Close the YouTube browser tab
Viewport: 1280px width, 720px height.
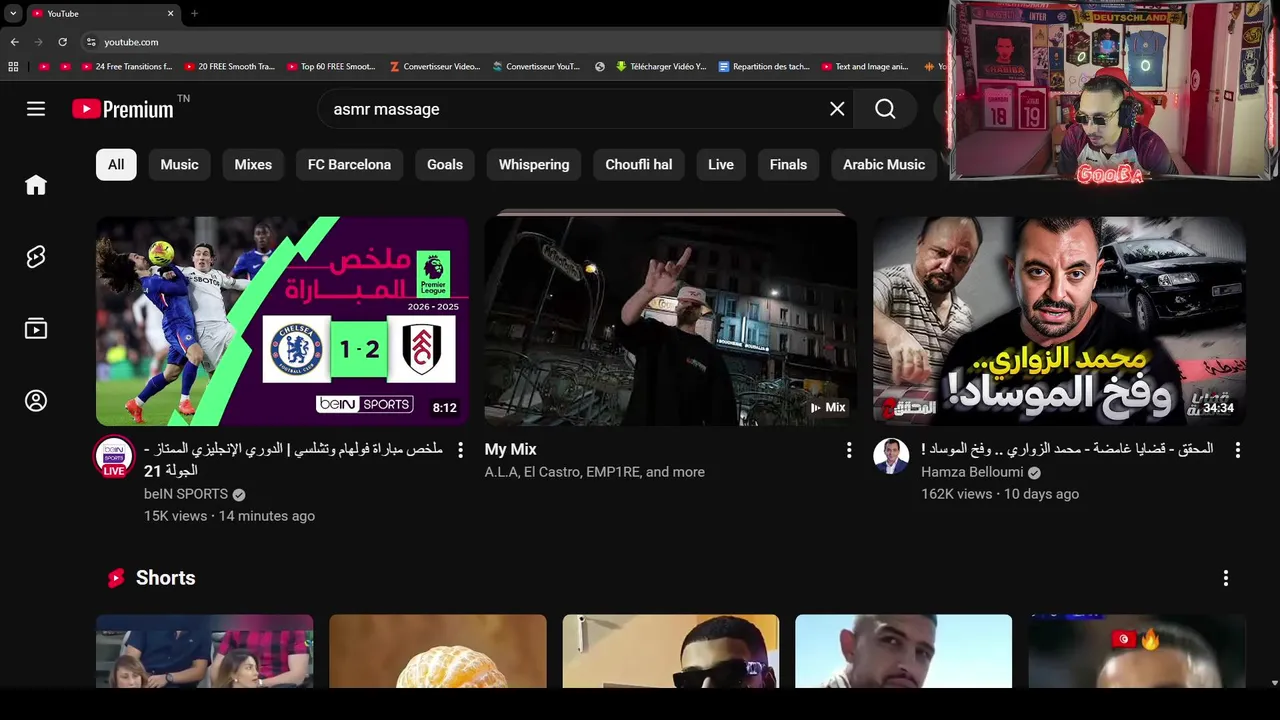[x=170, y=14]
